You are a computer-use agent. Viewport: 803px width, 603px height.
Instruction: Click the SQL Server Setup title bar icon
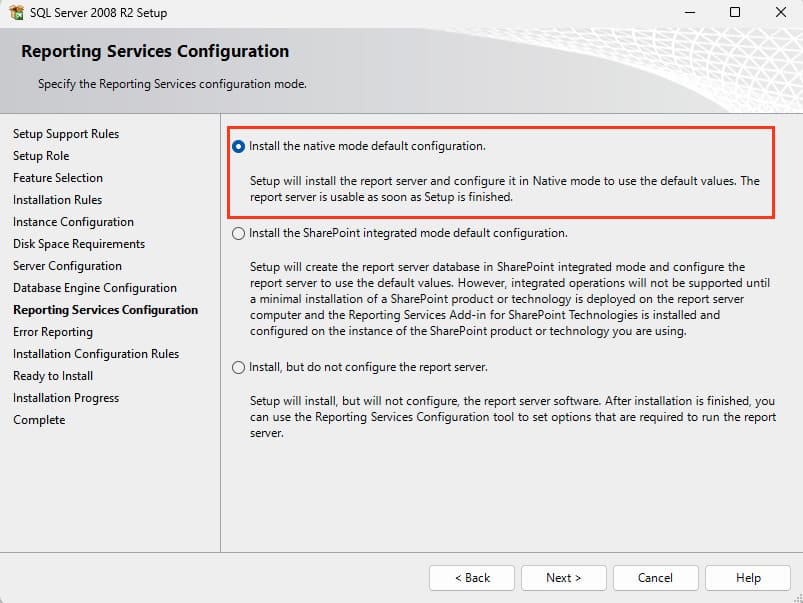tap(16, 13)
